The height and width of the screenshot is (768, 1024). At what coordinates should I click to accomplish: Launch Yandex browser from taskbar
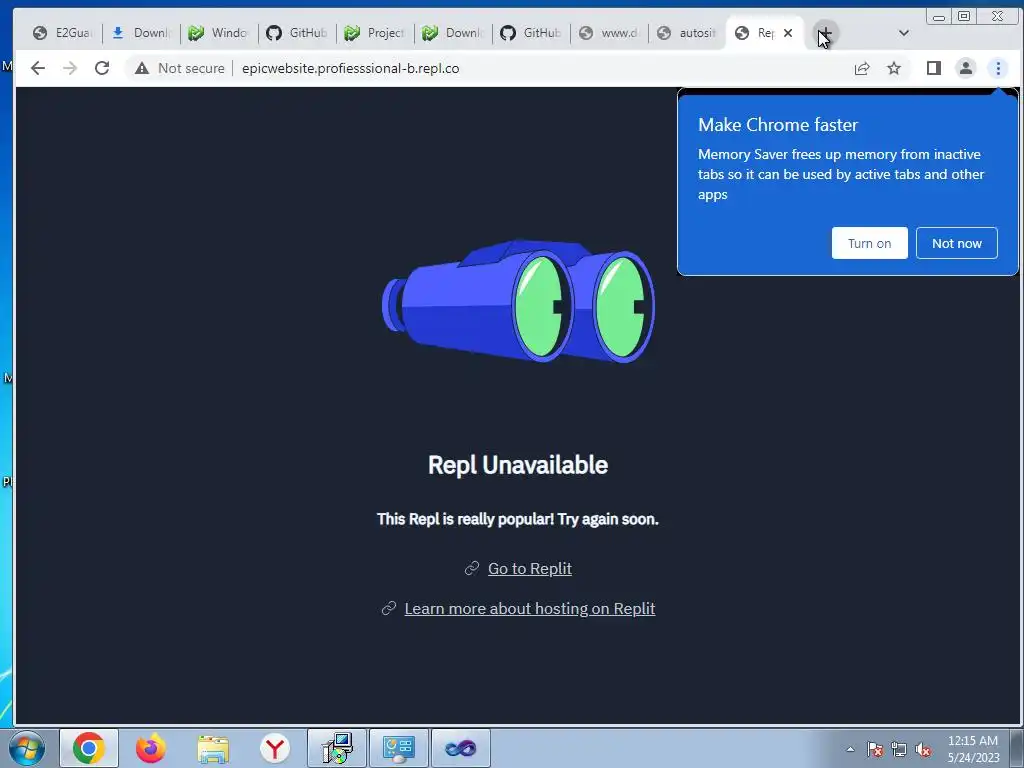(x=275, y=748)
